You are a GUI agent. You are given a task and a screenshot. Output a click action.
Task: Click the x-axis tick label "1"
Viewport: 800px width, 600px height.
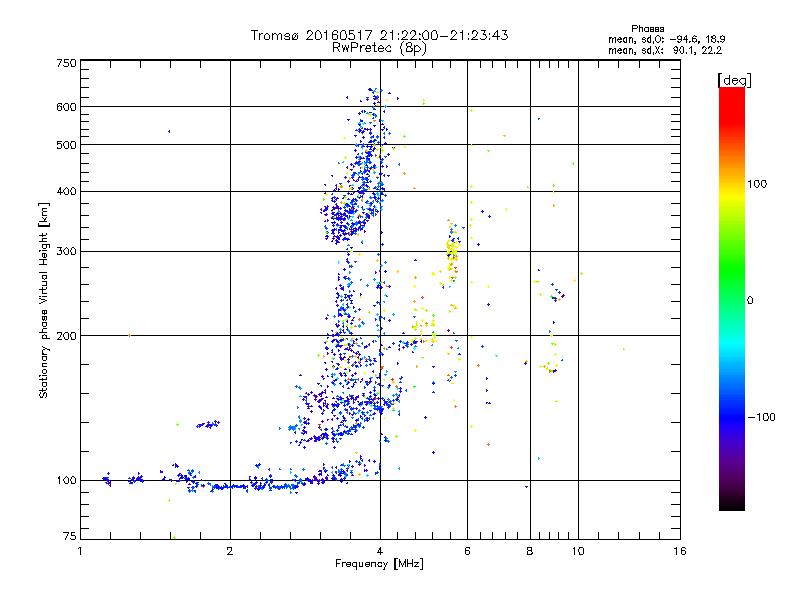coord(80,551)
